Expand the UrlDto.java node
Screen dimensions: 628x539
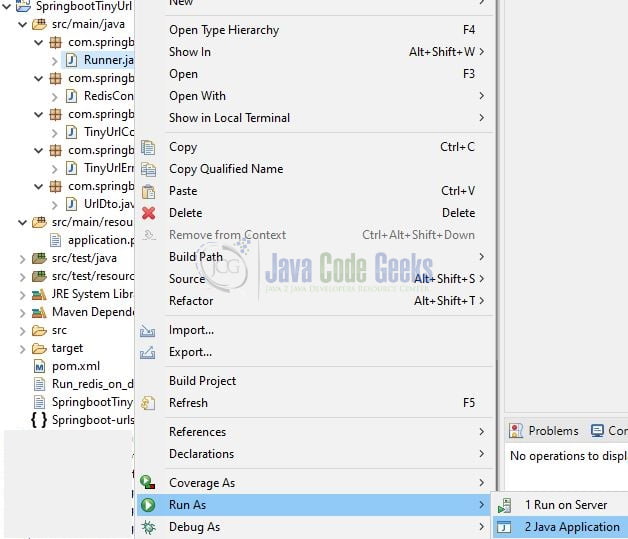click(x=54, y=205)
